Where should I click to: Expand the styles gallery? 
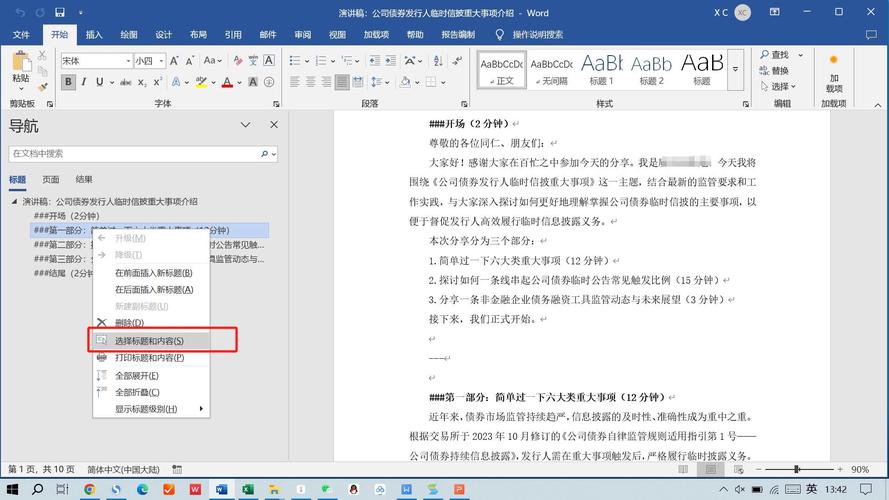tap(735, 69)
